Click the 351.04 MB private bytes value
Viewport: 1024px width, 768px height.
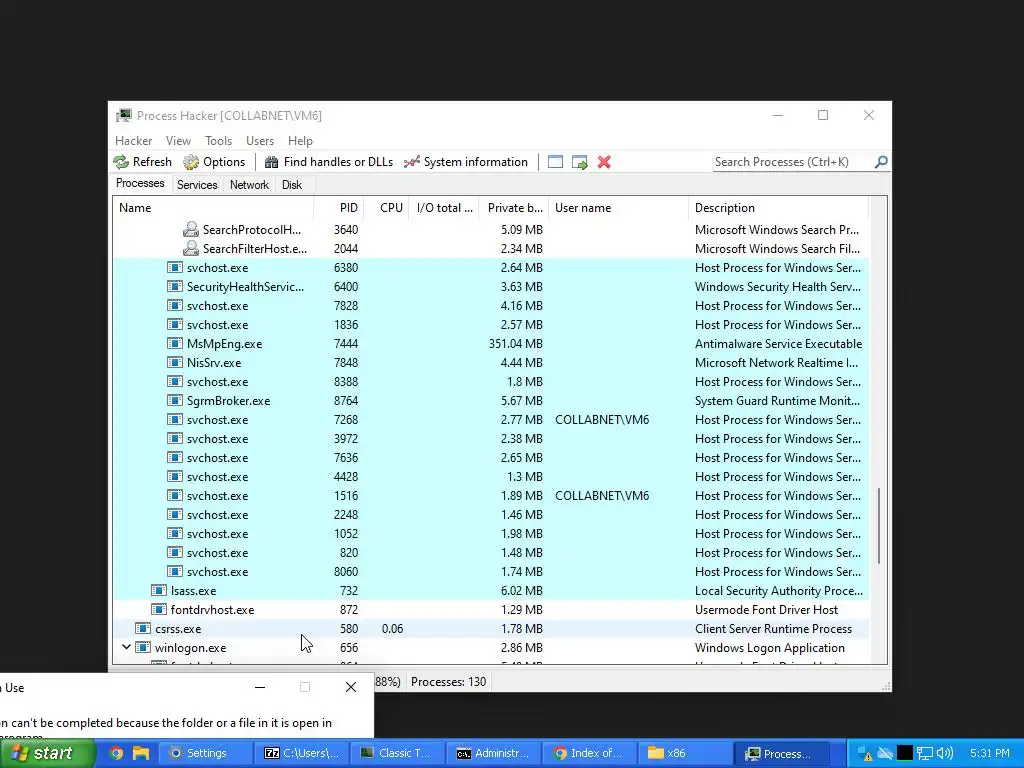[x=515, y=344]
